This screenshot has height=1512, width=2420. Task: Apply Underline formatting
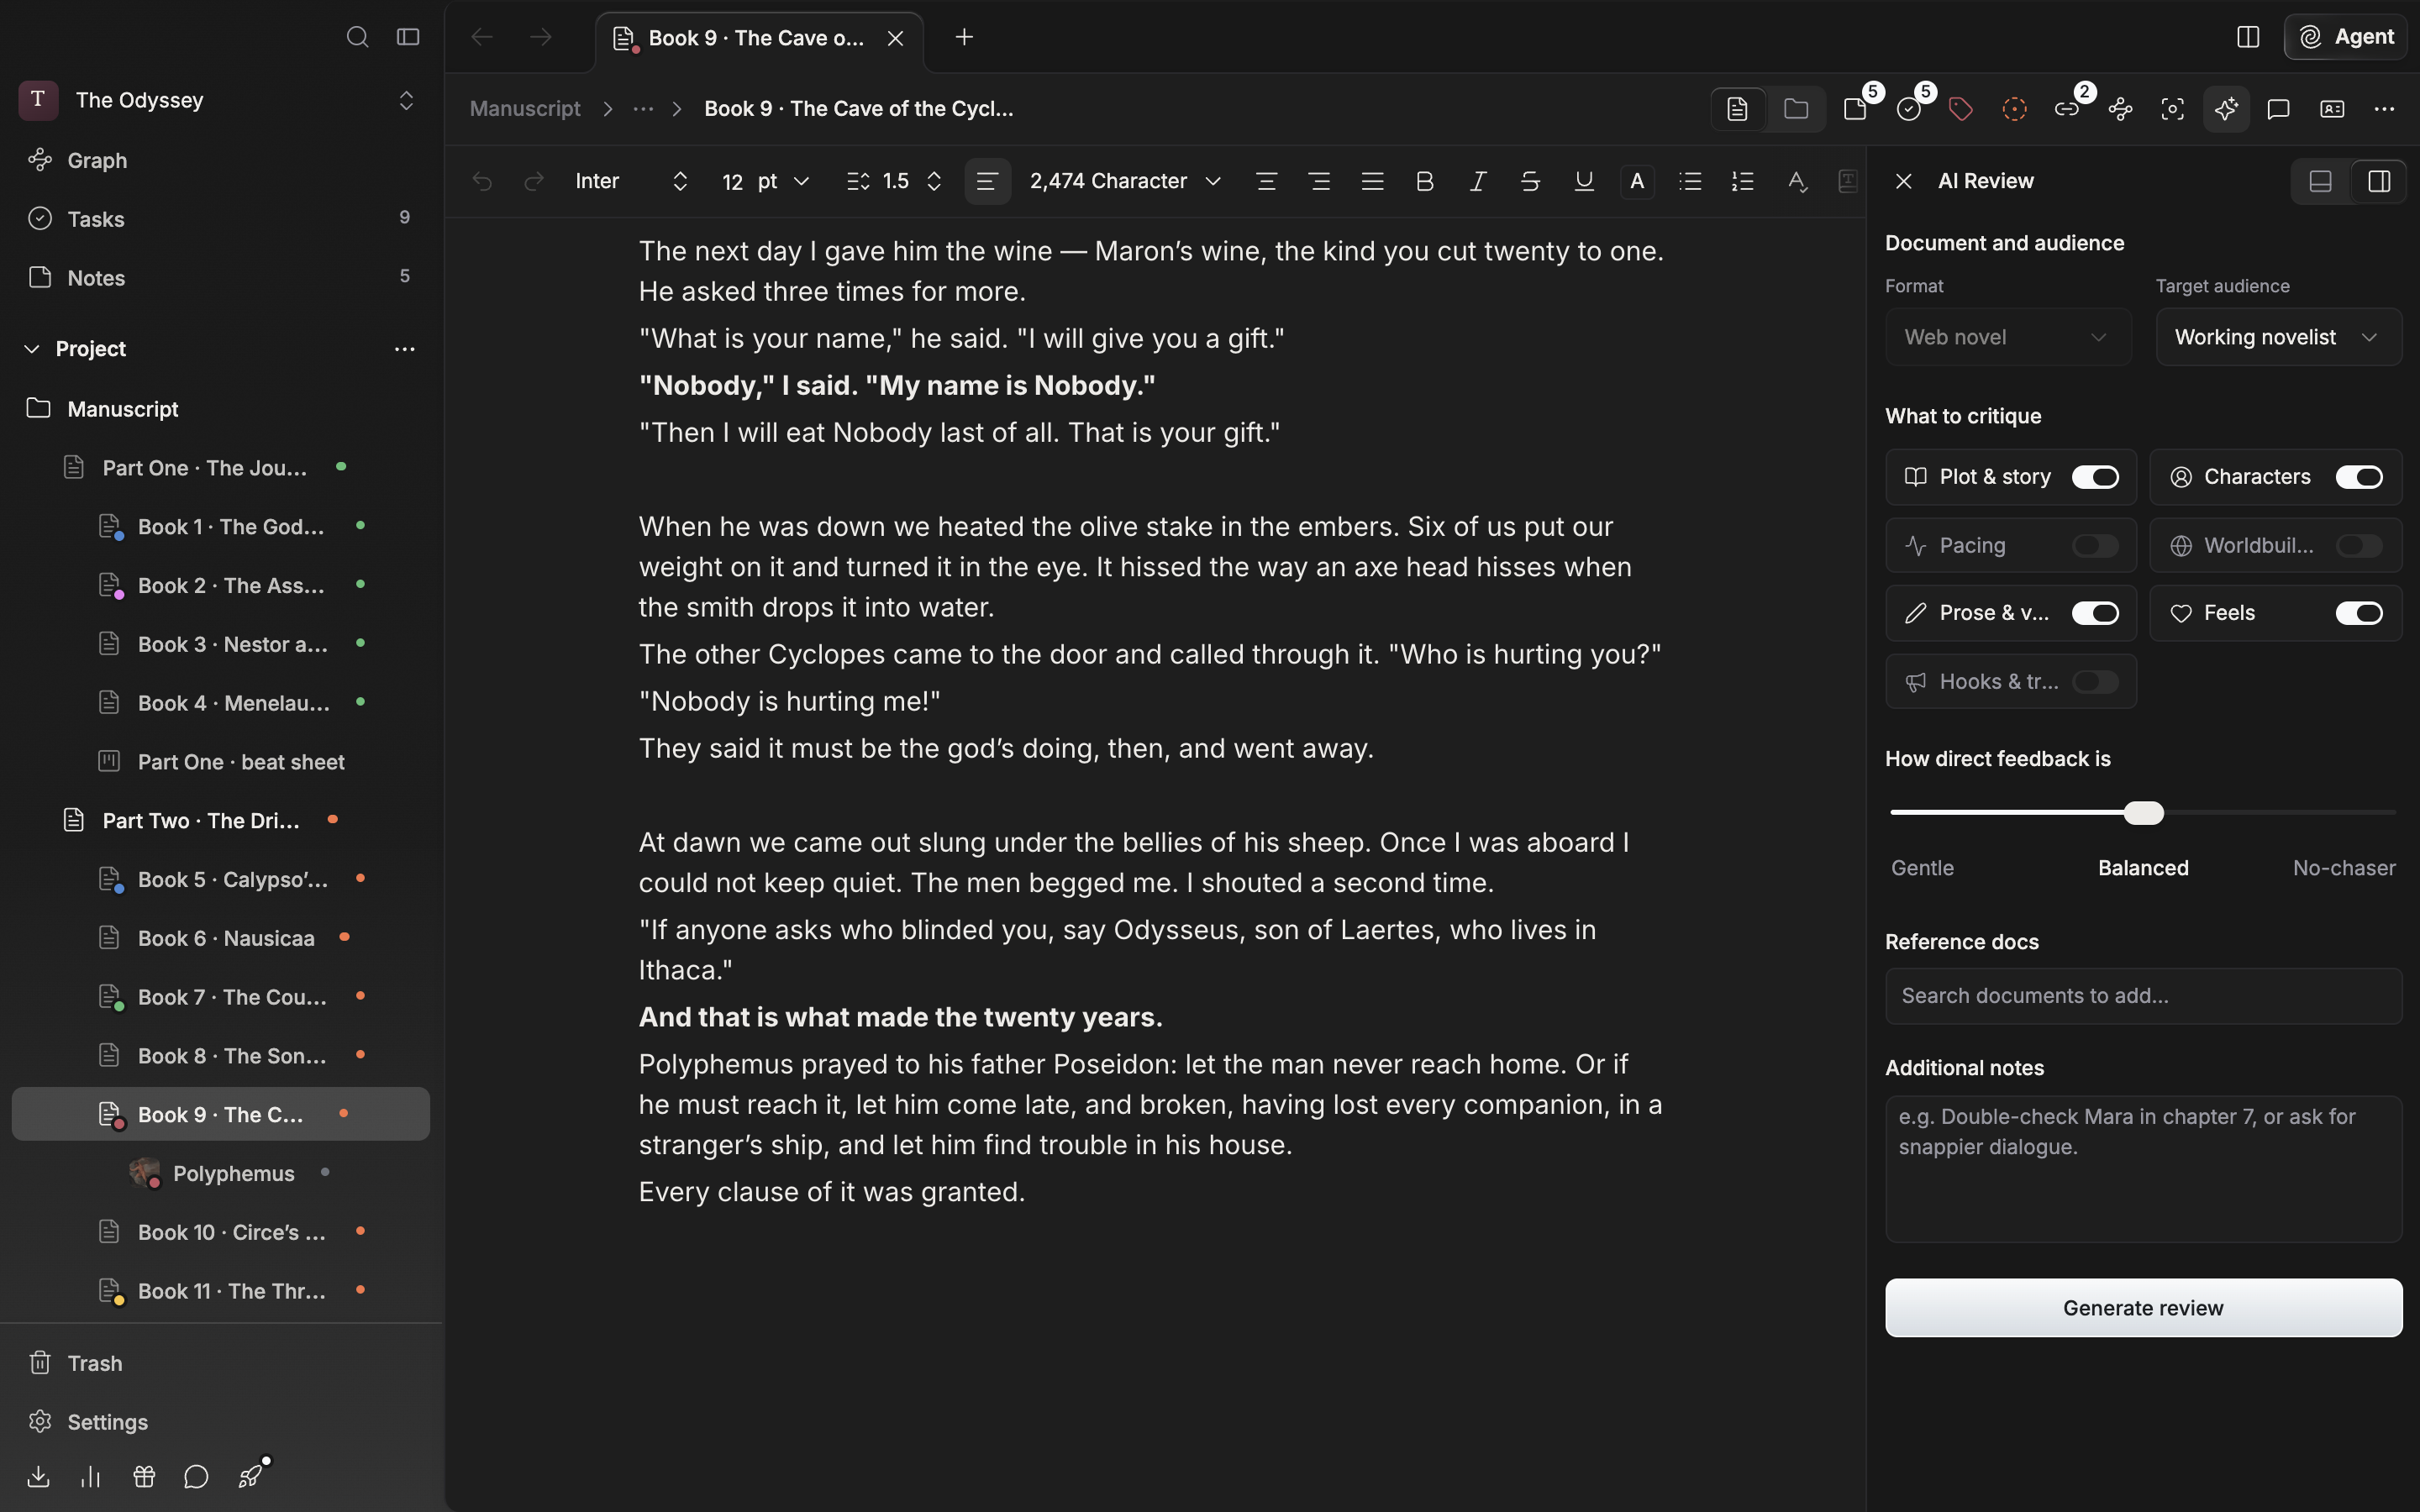coord(1584,181)
